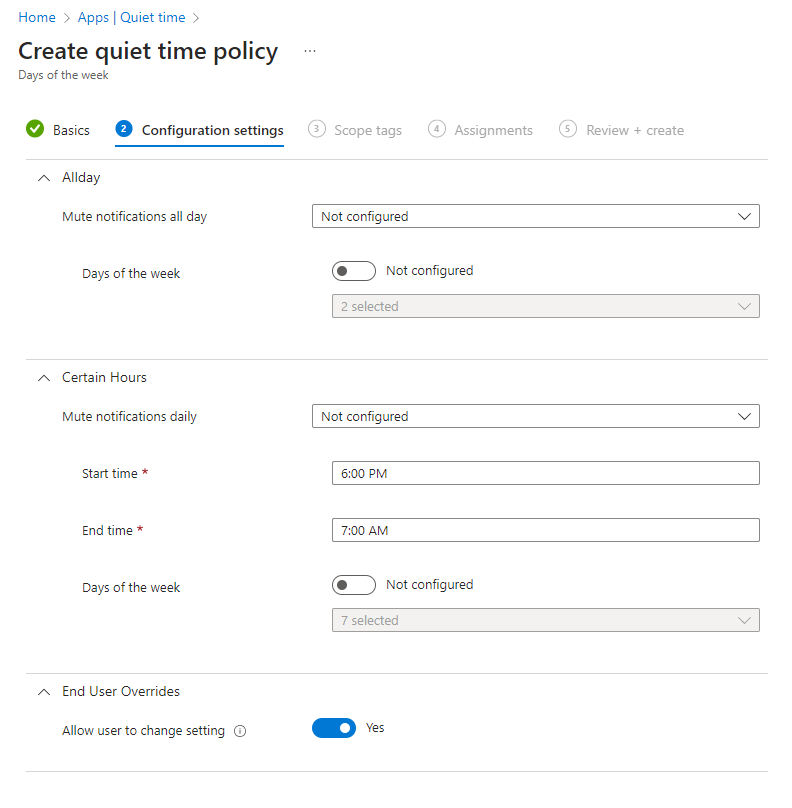Click the Home breadcrumb link
The image size is (792, 808).
coord(37,17)
